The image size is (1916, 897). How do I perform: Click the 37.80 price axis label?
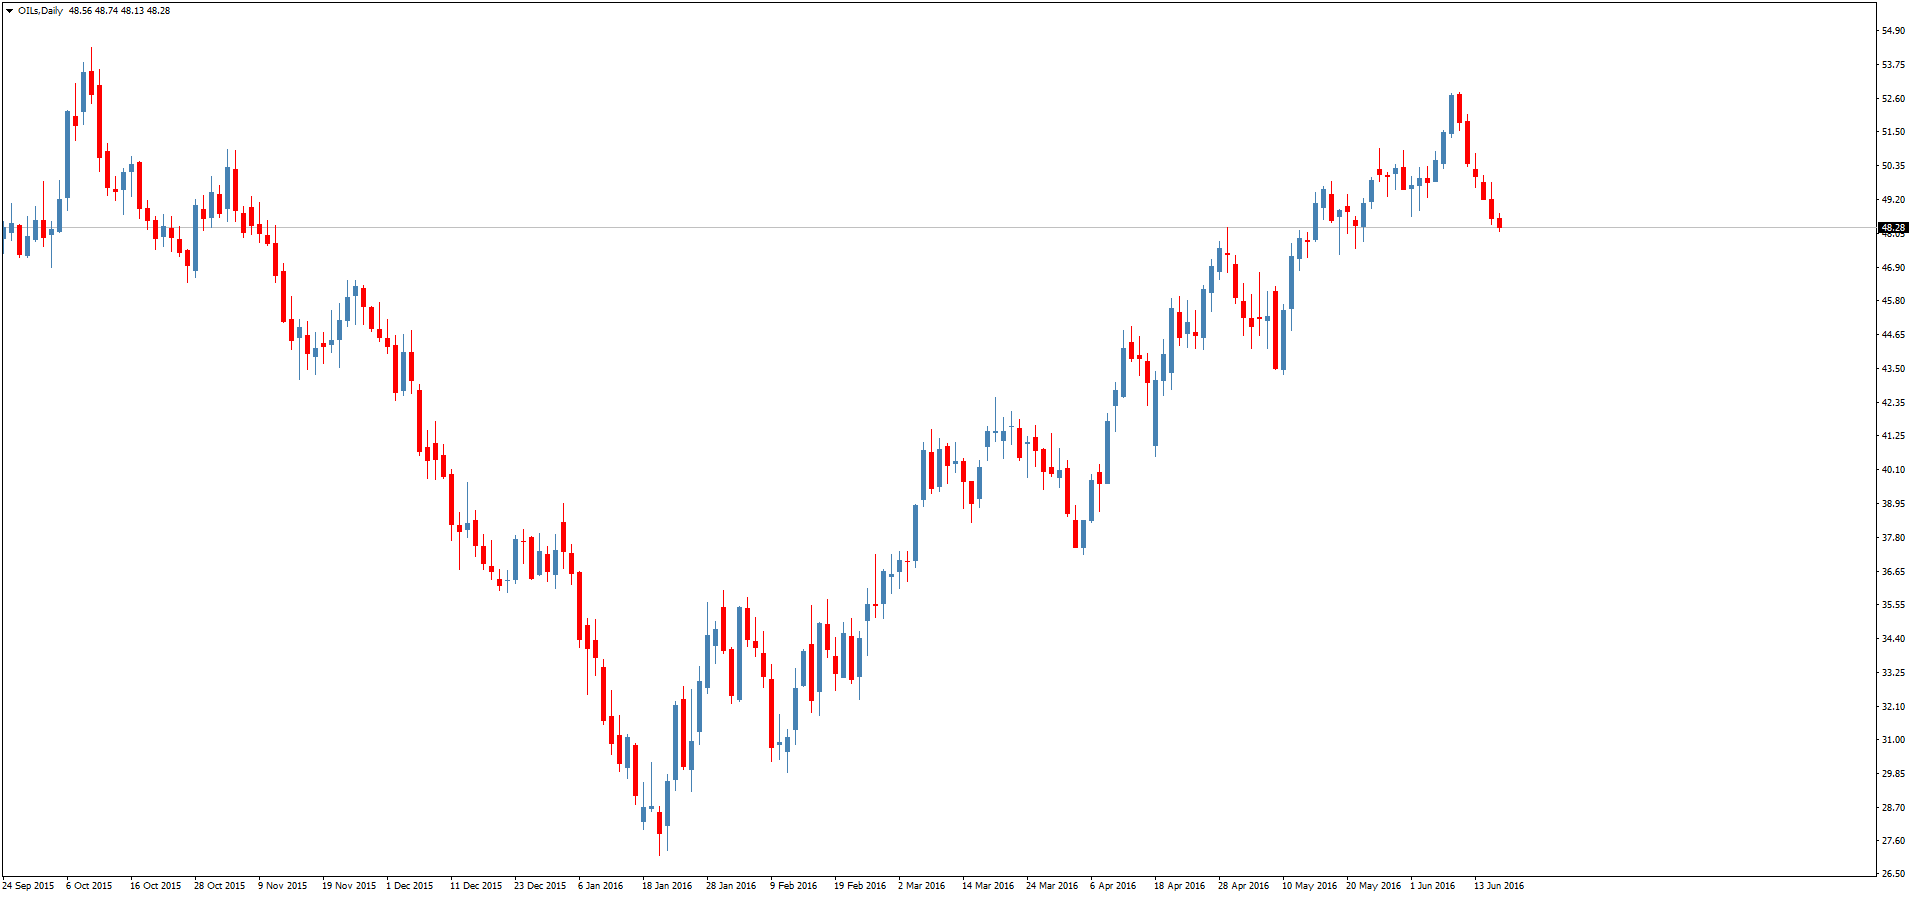coord(1893,538)
